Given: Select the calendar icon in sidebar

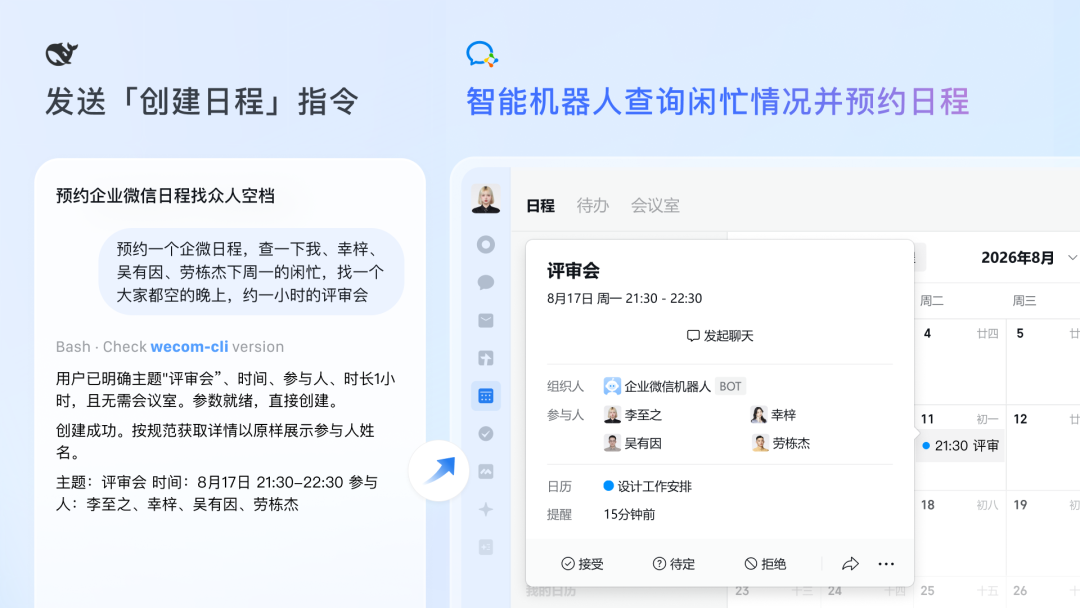Looking at the screenshot, I should pyautogui.click(x=486, y=396).
